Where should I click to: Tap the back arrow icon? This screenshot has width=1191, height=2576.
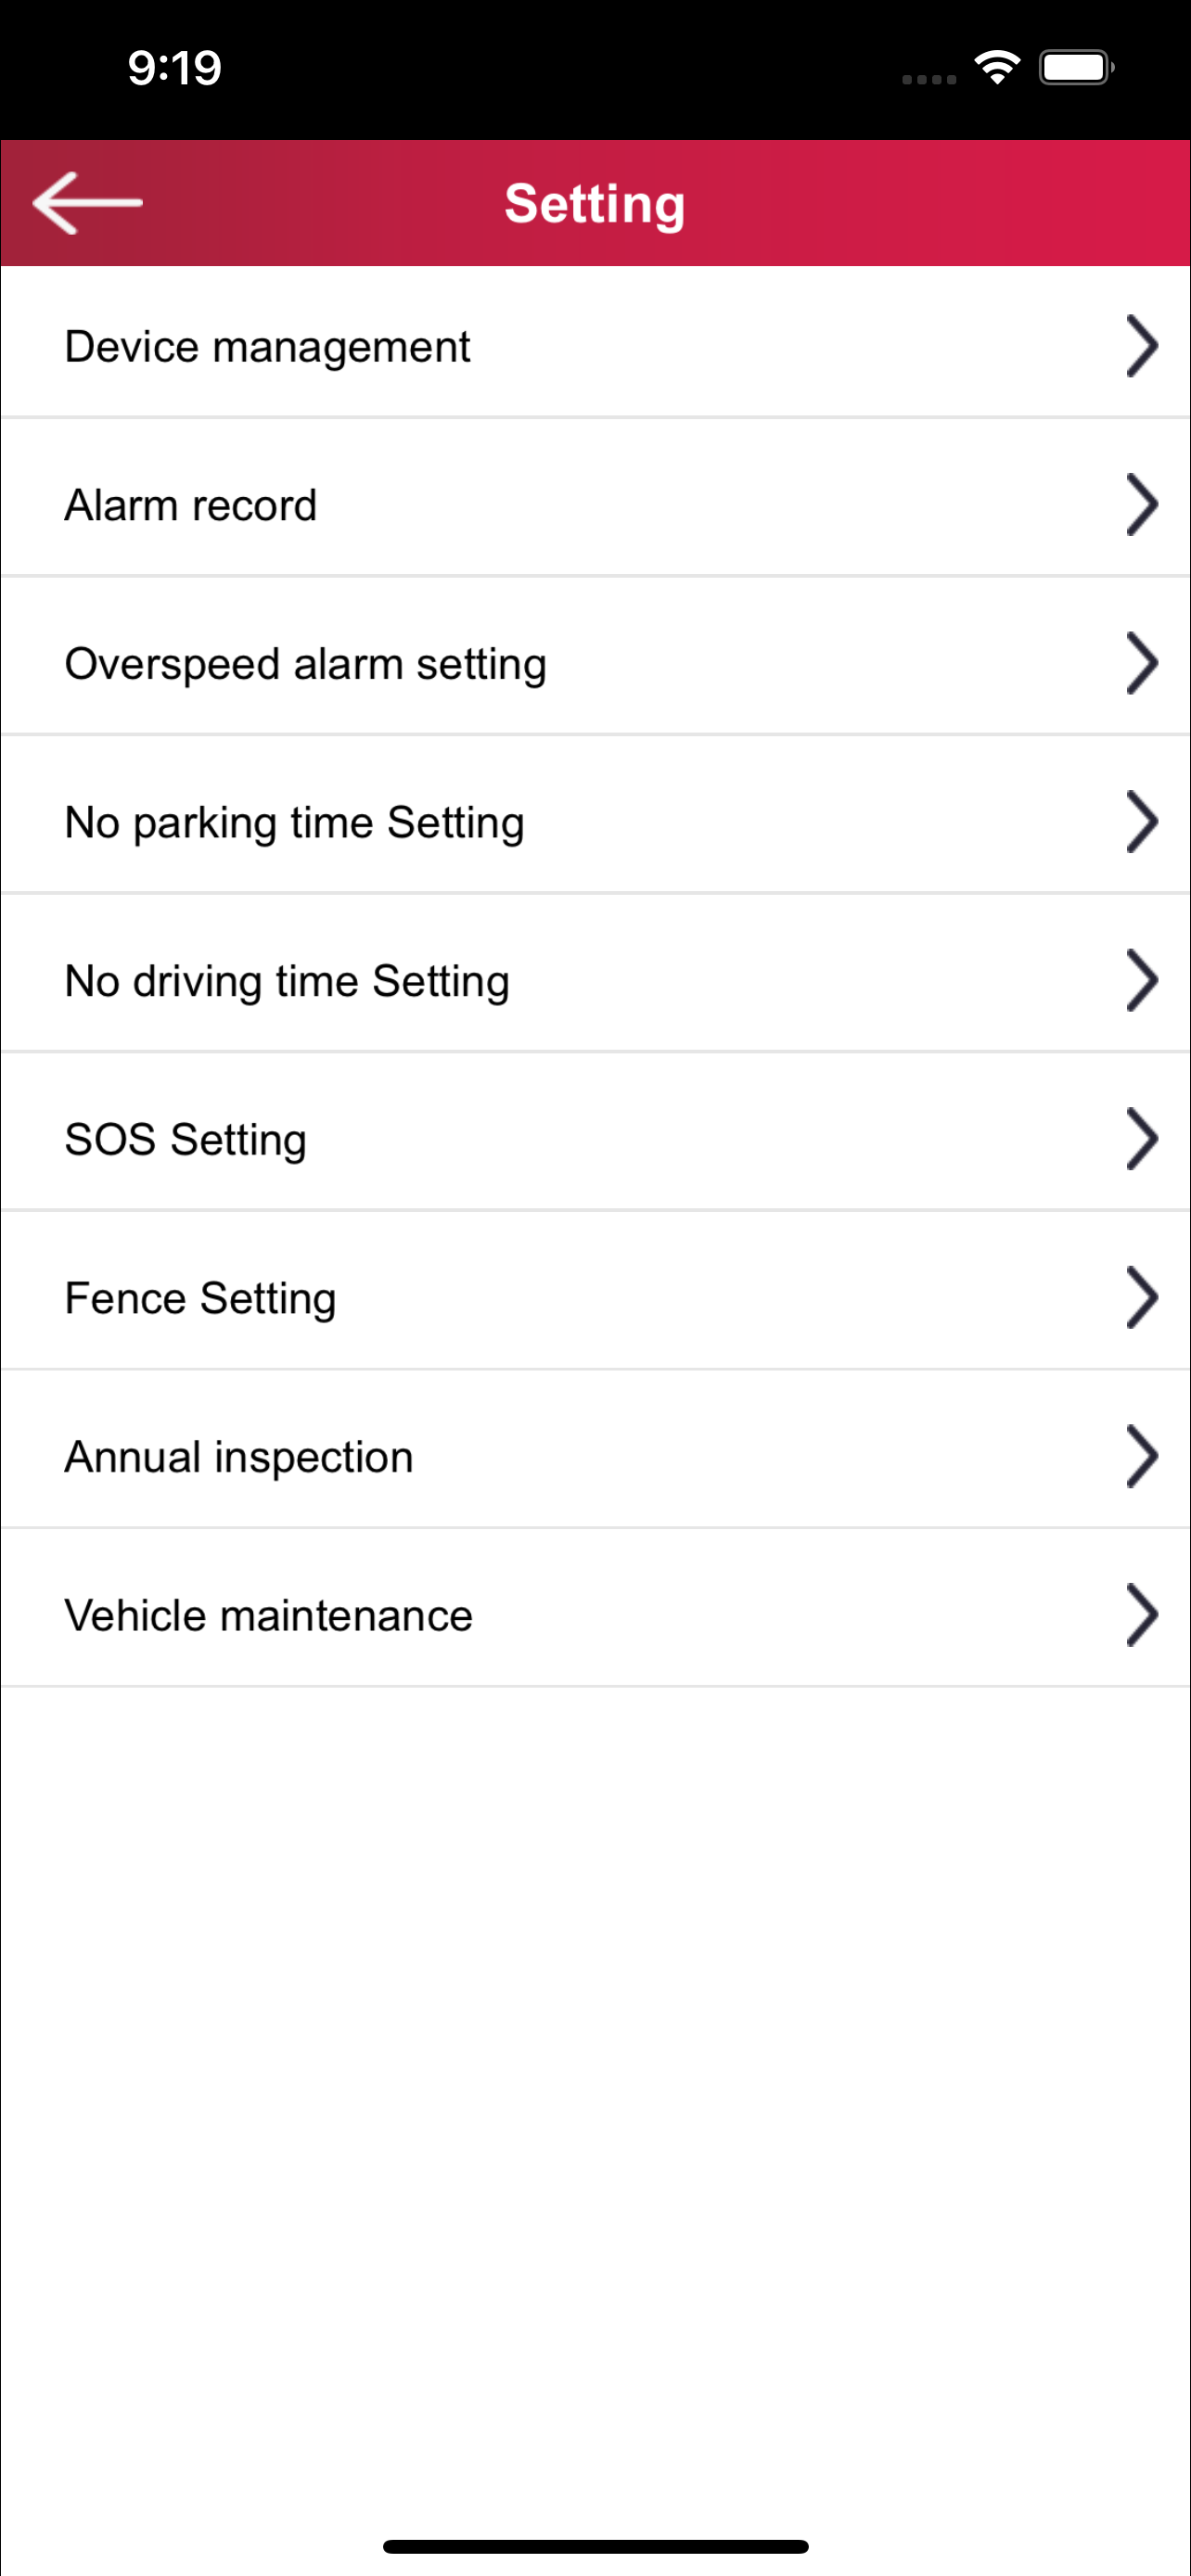(88, 203)
